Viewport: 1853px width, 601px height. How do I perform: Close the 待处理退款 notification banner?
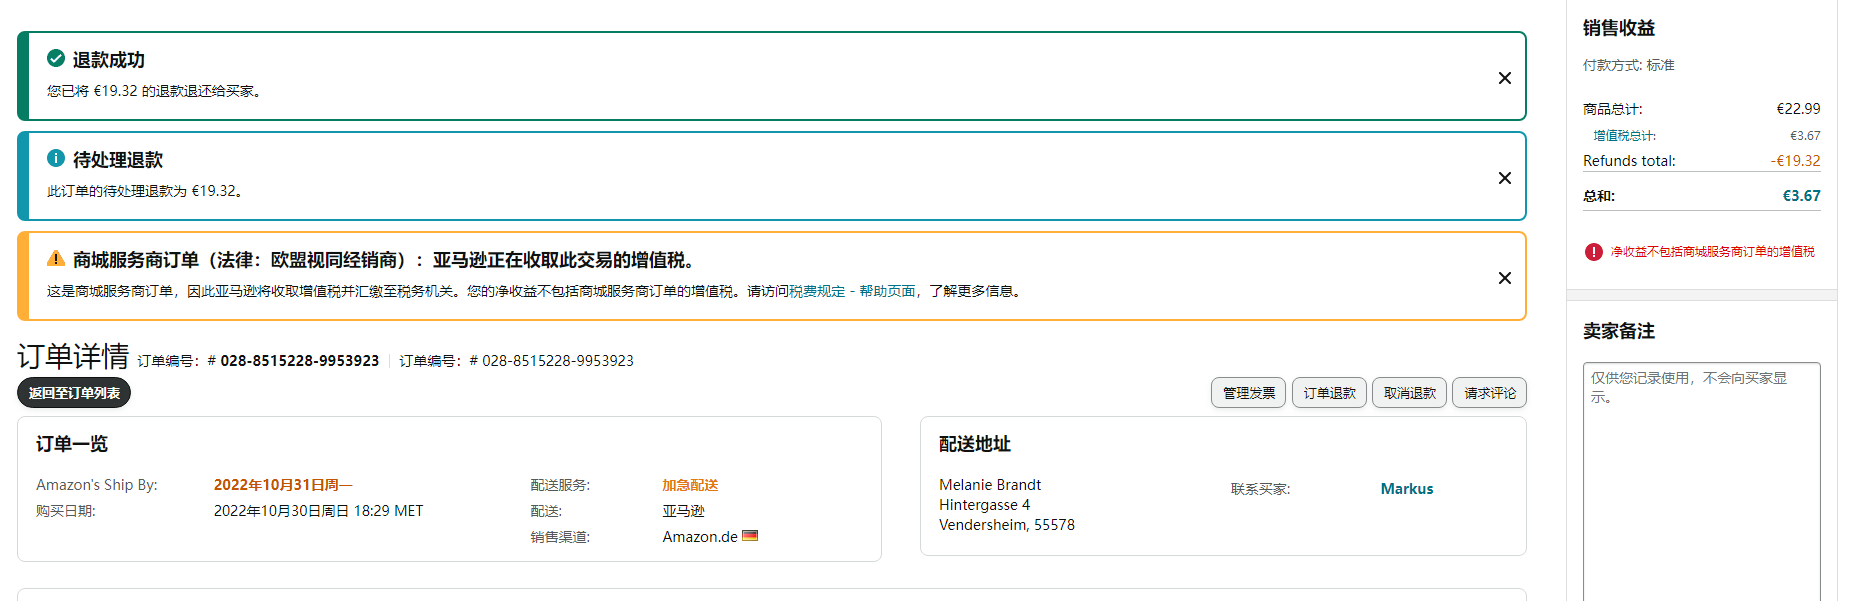click(1504, 178)
